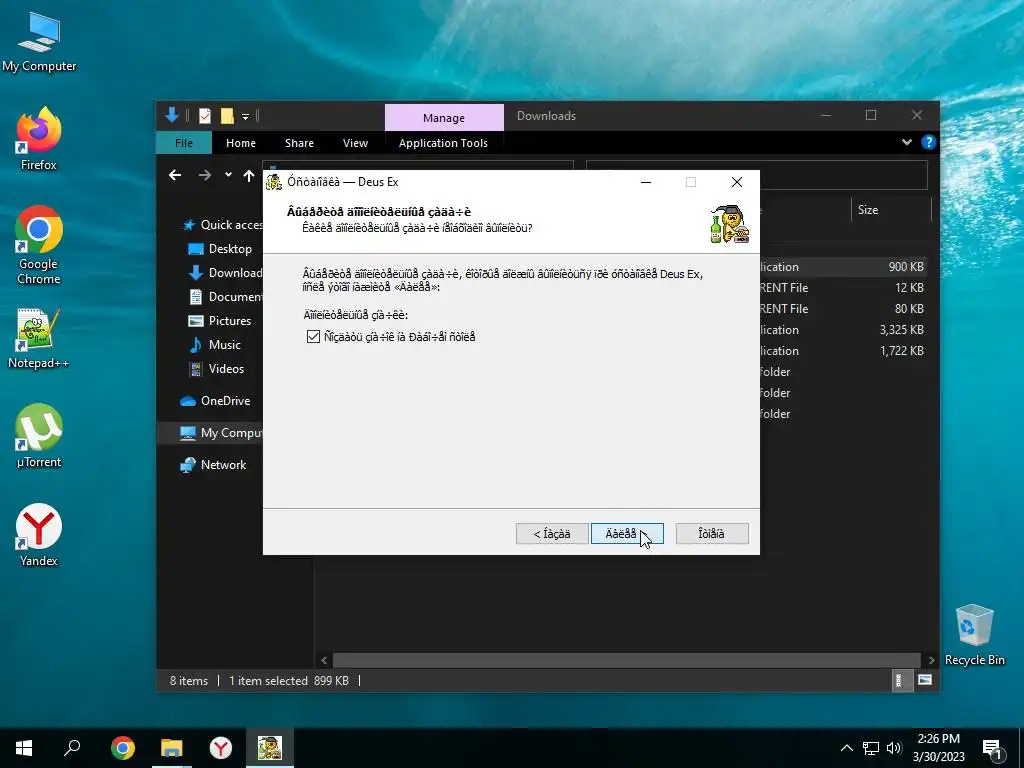Viewport: 1024px width, 768px height.
Task: Open My Computer desktop icon
Action: pos(39,42)
